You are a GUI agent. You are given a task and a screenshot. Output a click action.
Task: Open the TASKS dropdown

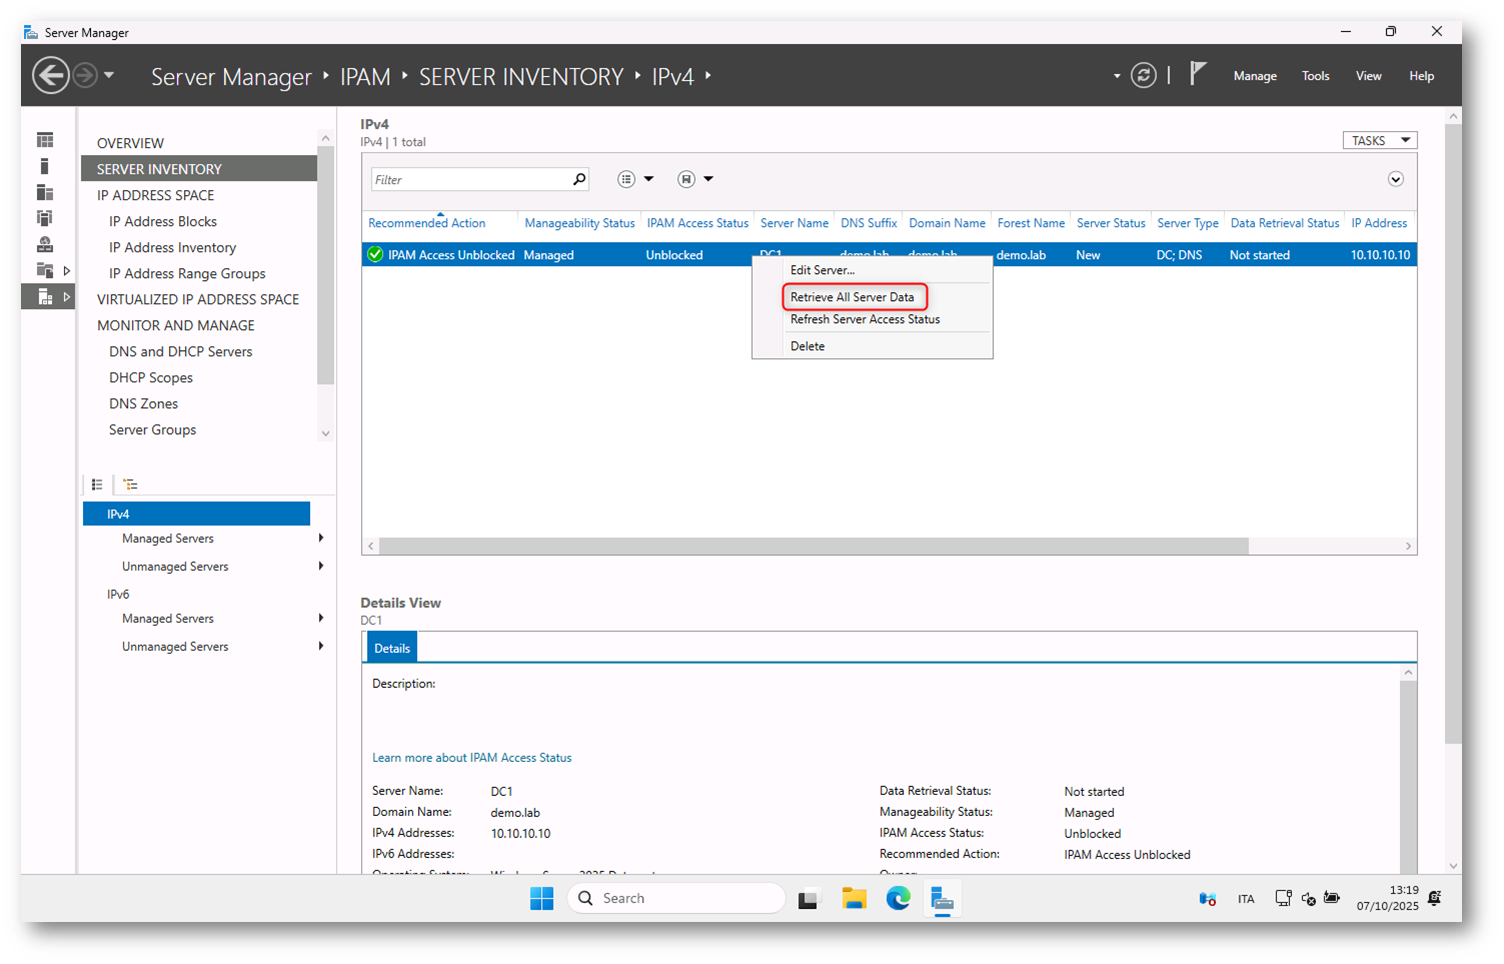tap(1379, 141)
